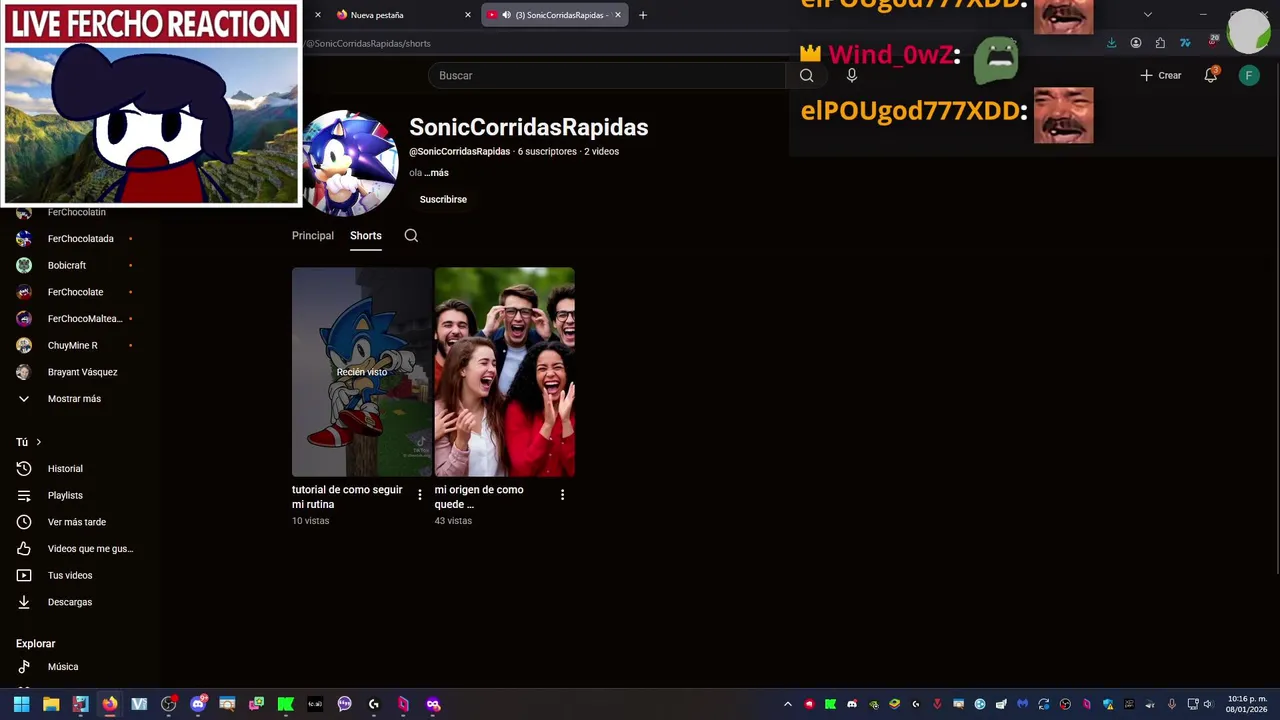1280x720 pixels.
Task: Open Firefox list all tabs dropdown arrow
Action: coord(1148,15)
